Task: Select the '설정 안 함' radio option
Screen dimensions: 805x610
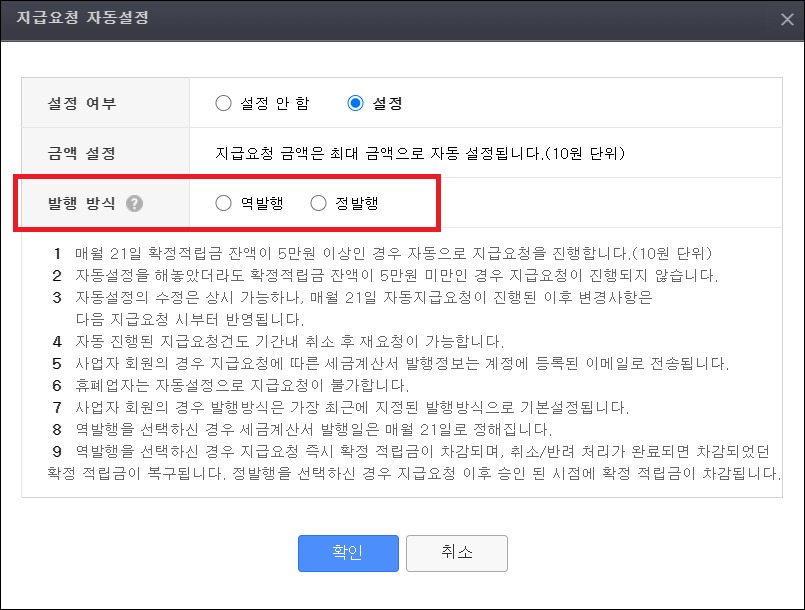Action: click(x=223, y=103)
